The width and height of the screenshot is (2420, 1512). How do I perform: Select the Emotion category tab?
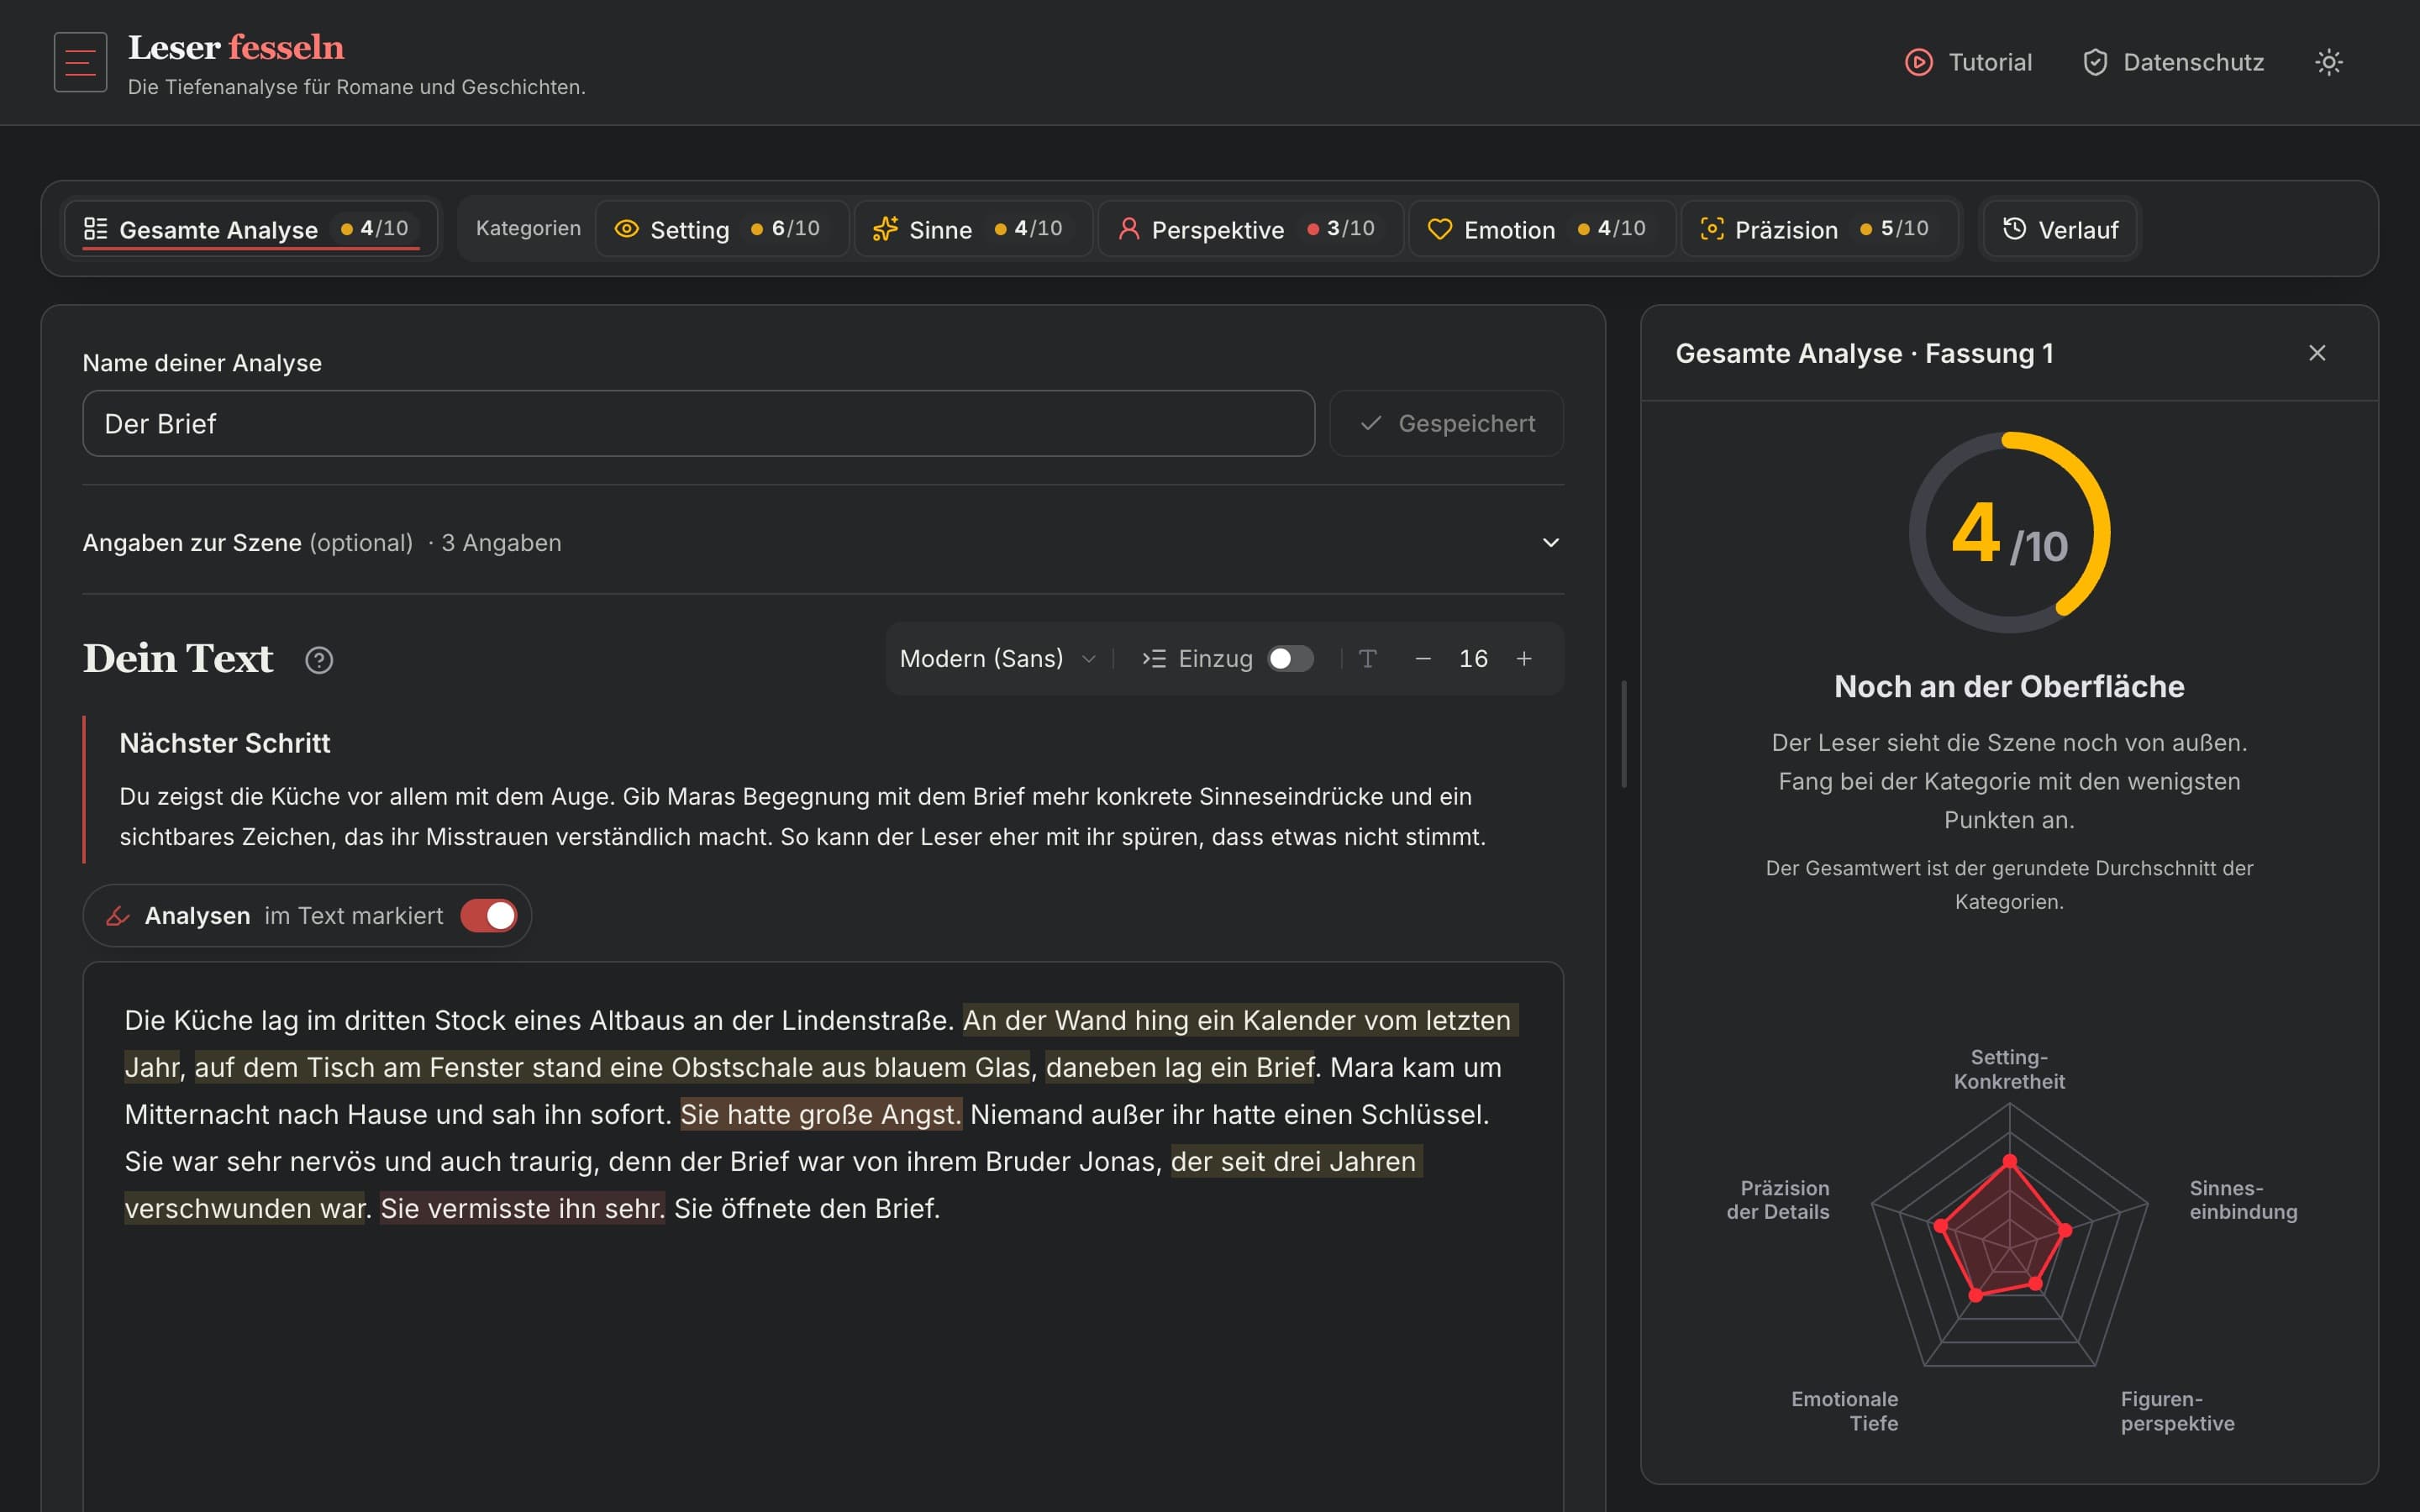pyautogui.click(x=1541, y=229)
